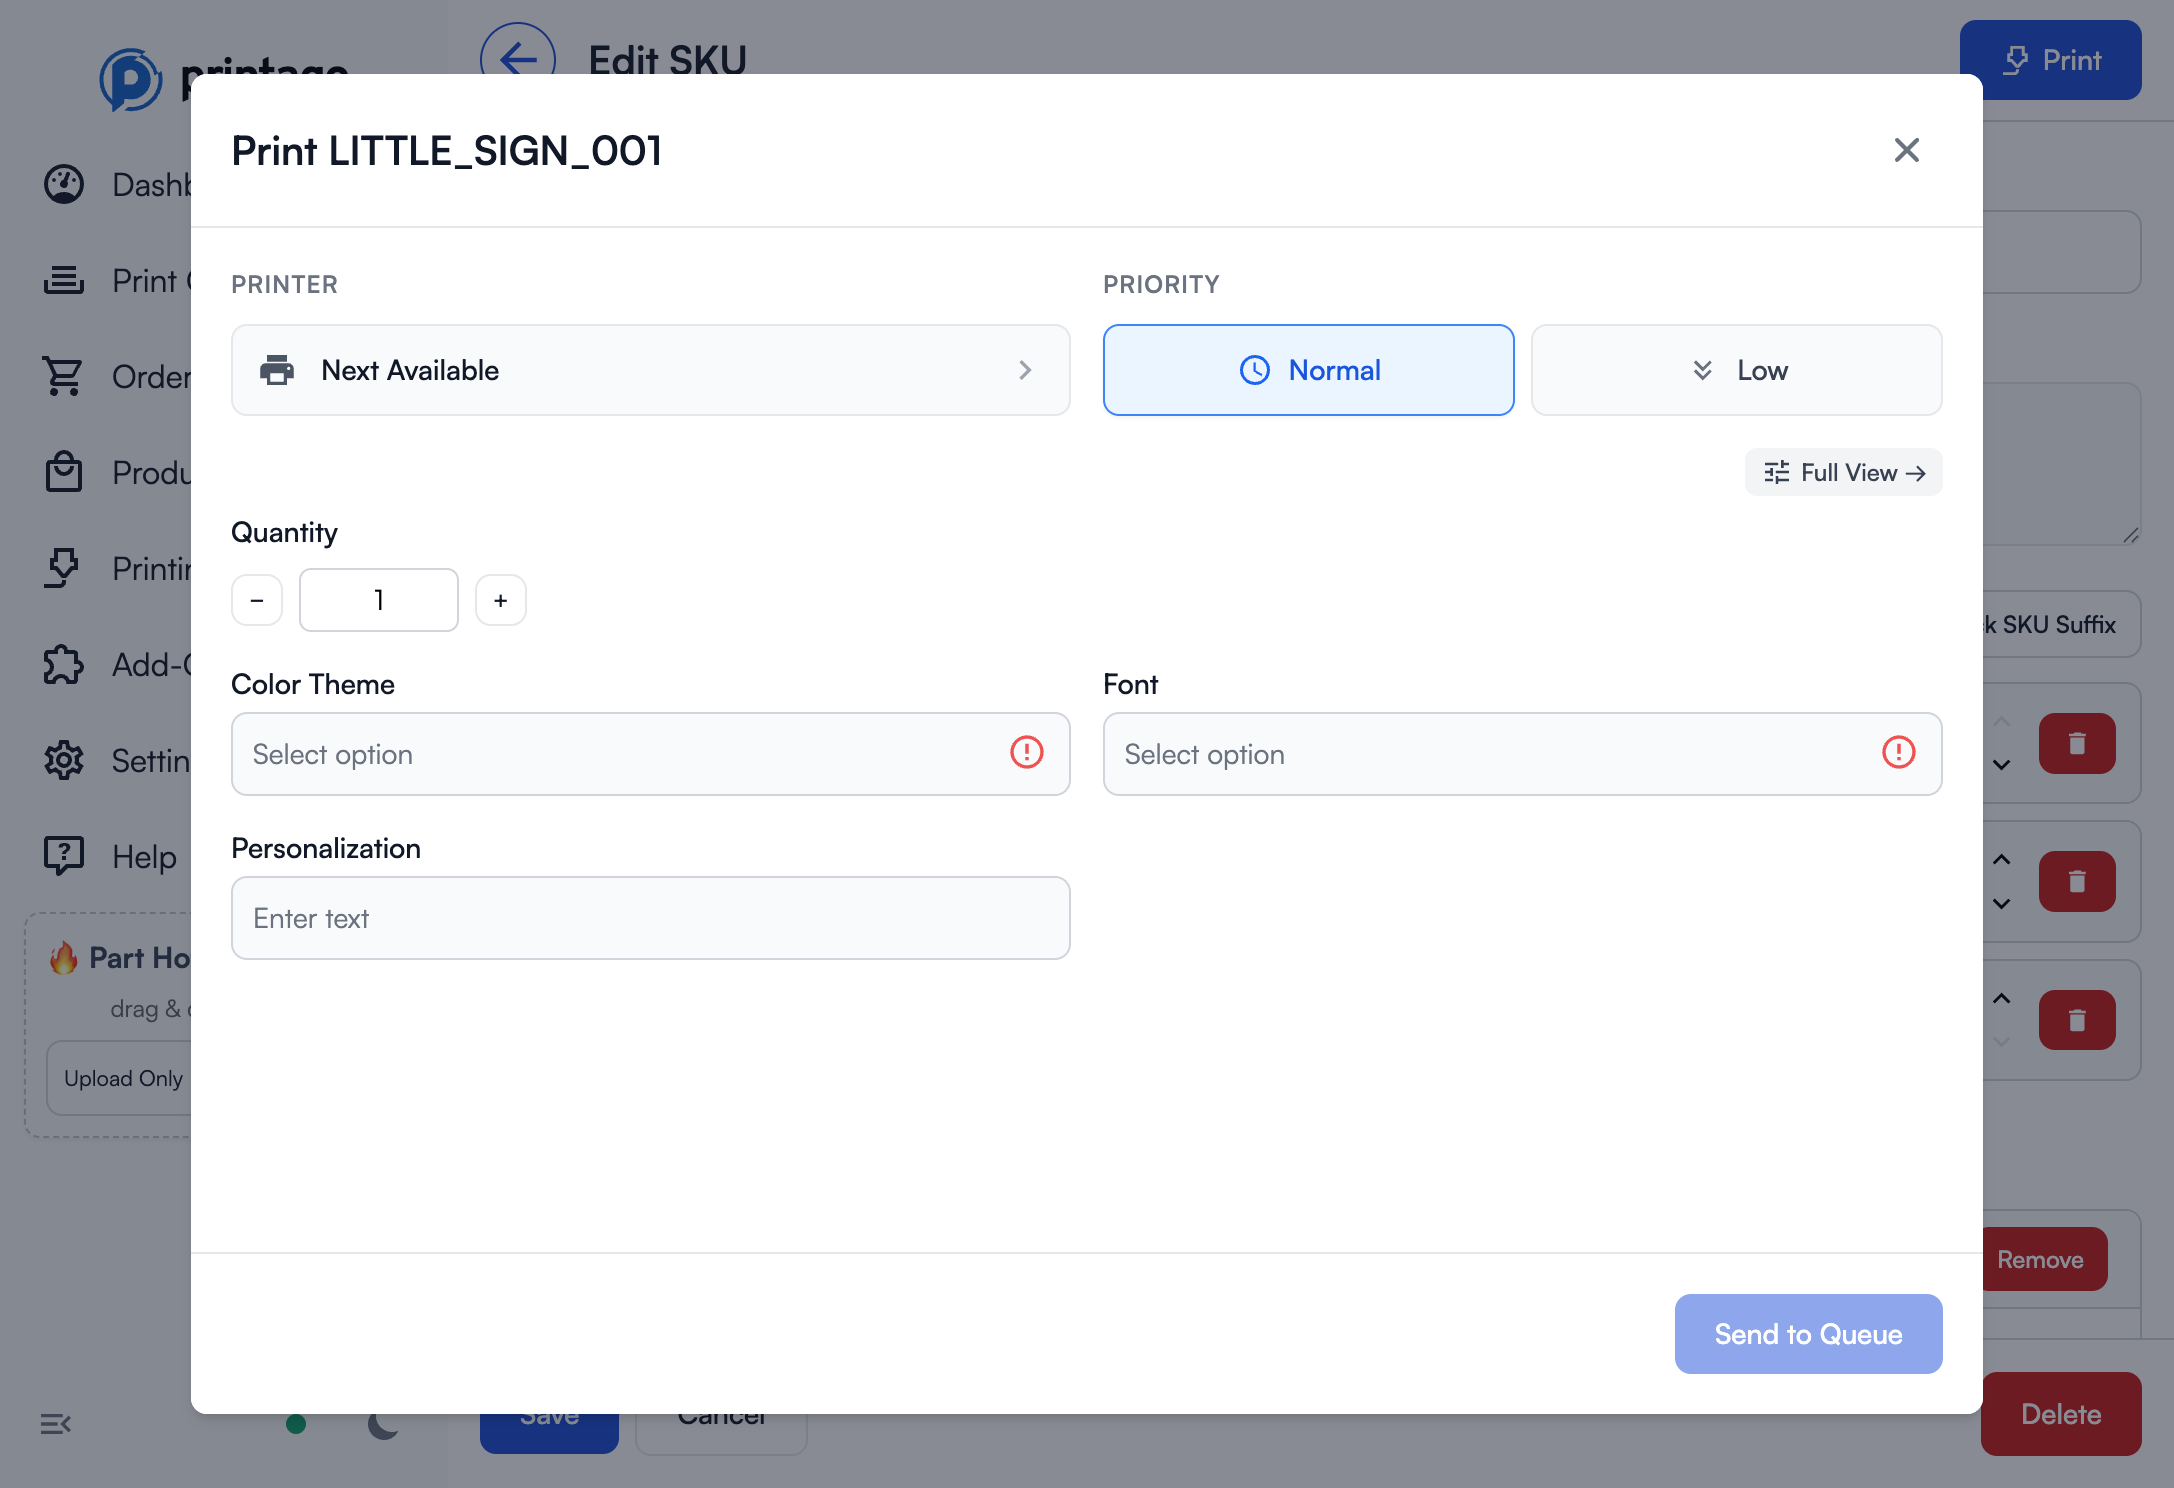Switch priority to Low
2174x1488 pixels.
coord(1736,370)
